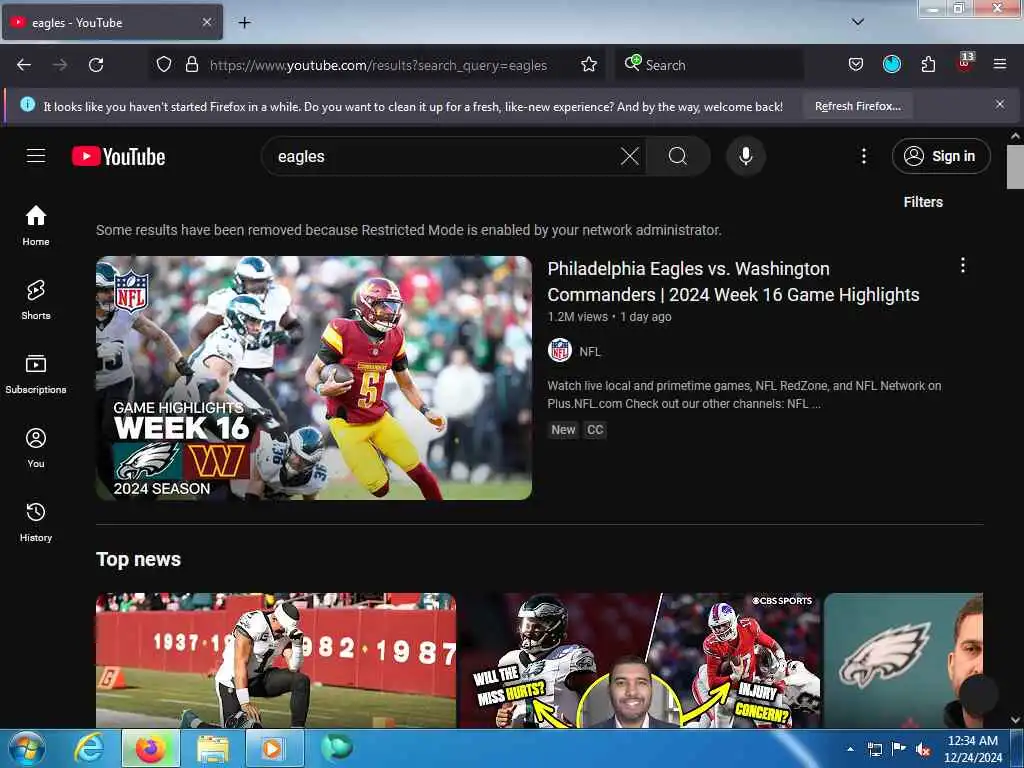
Task: Open the tracking protection shield icon
Action: tap(164, 65)
